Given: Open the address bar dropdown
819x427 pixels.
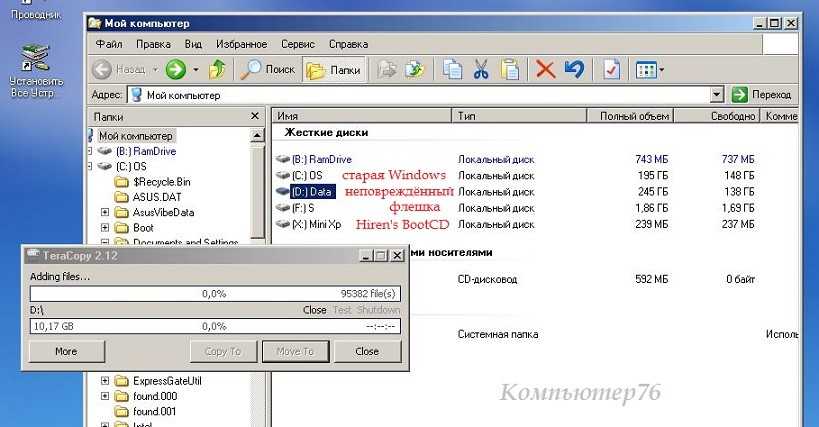Looking at the screenshot, I should tap(717, 95).
